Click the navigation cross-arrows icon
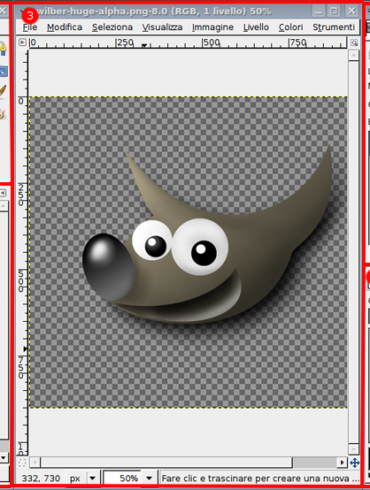 355,462
